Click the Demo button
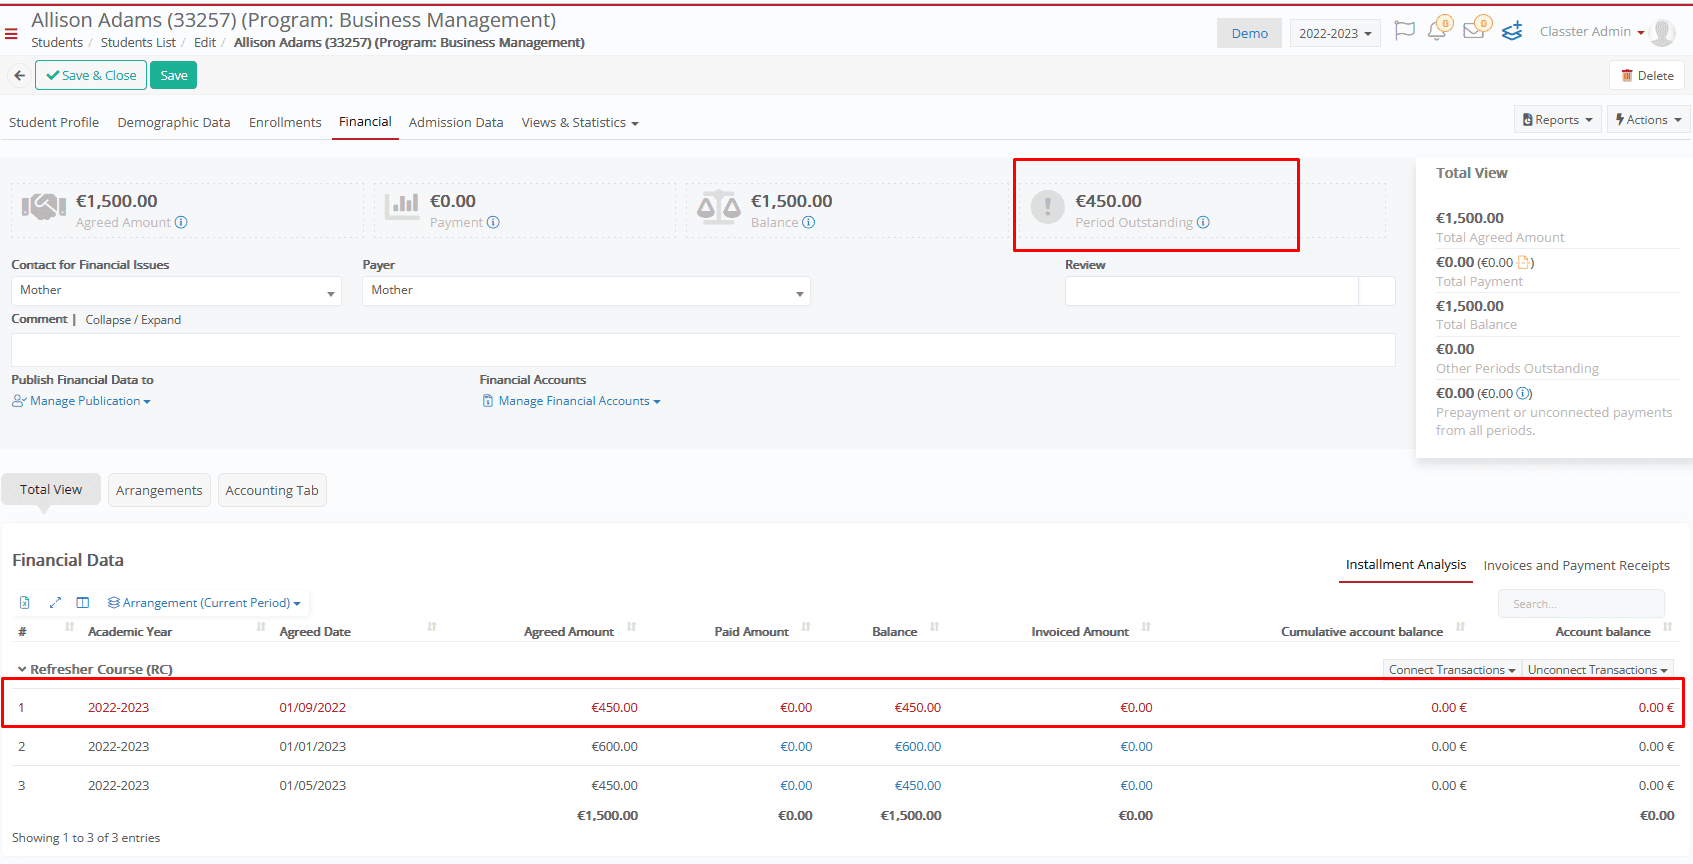Screen dimensions: 1693x864 tap(1249, 33)
